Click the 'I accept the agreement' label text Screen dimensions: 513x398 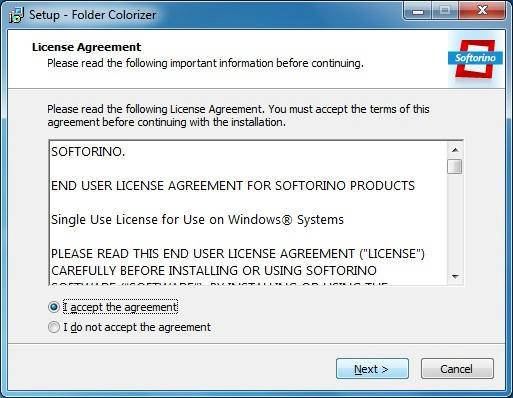[120, 307]
